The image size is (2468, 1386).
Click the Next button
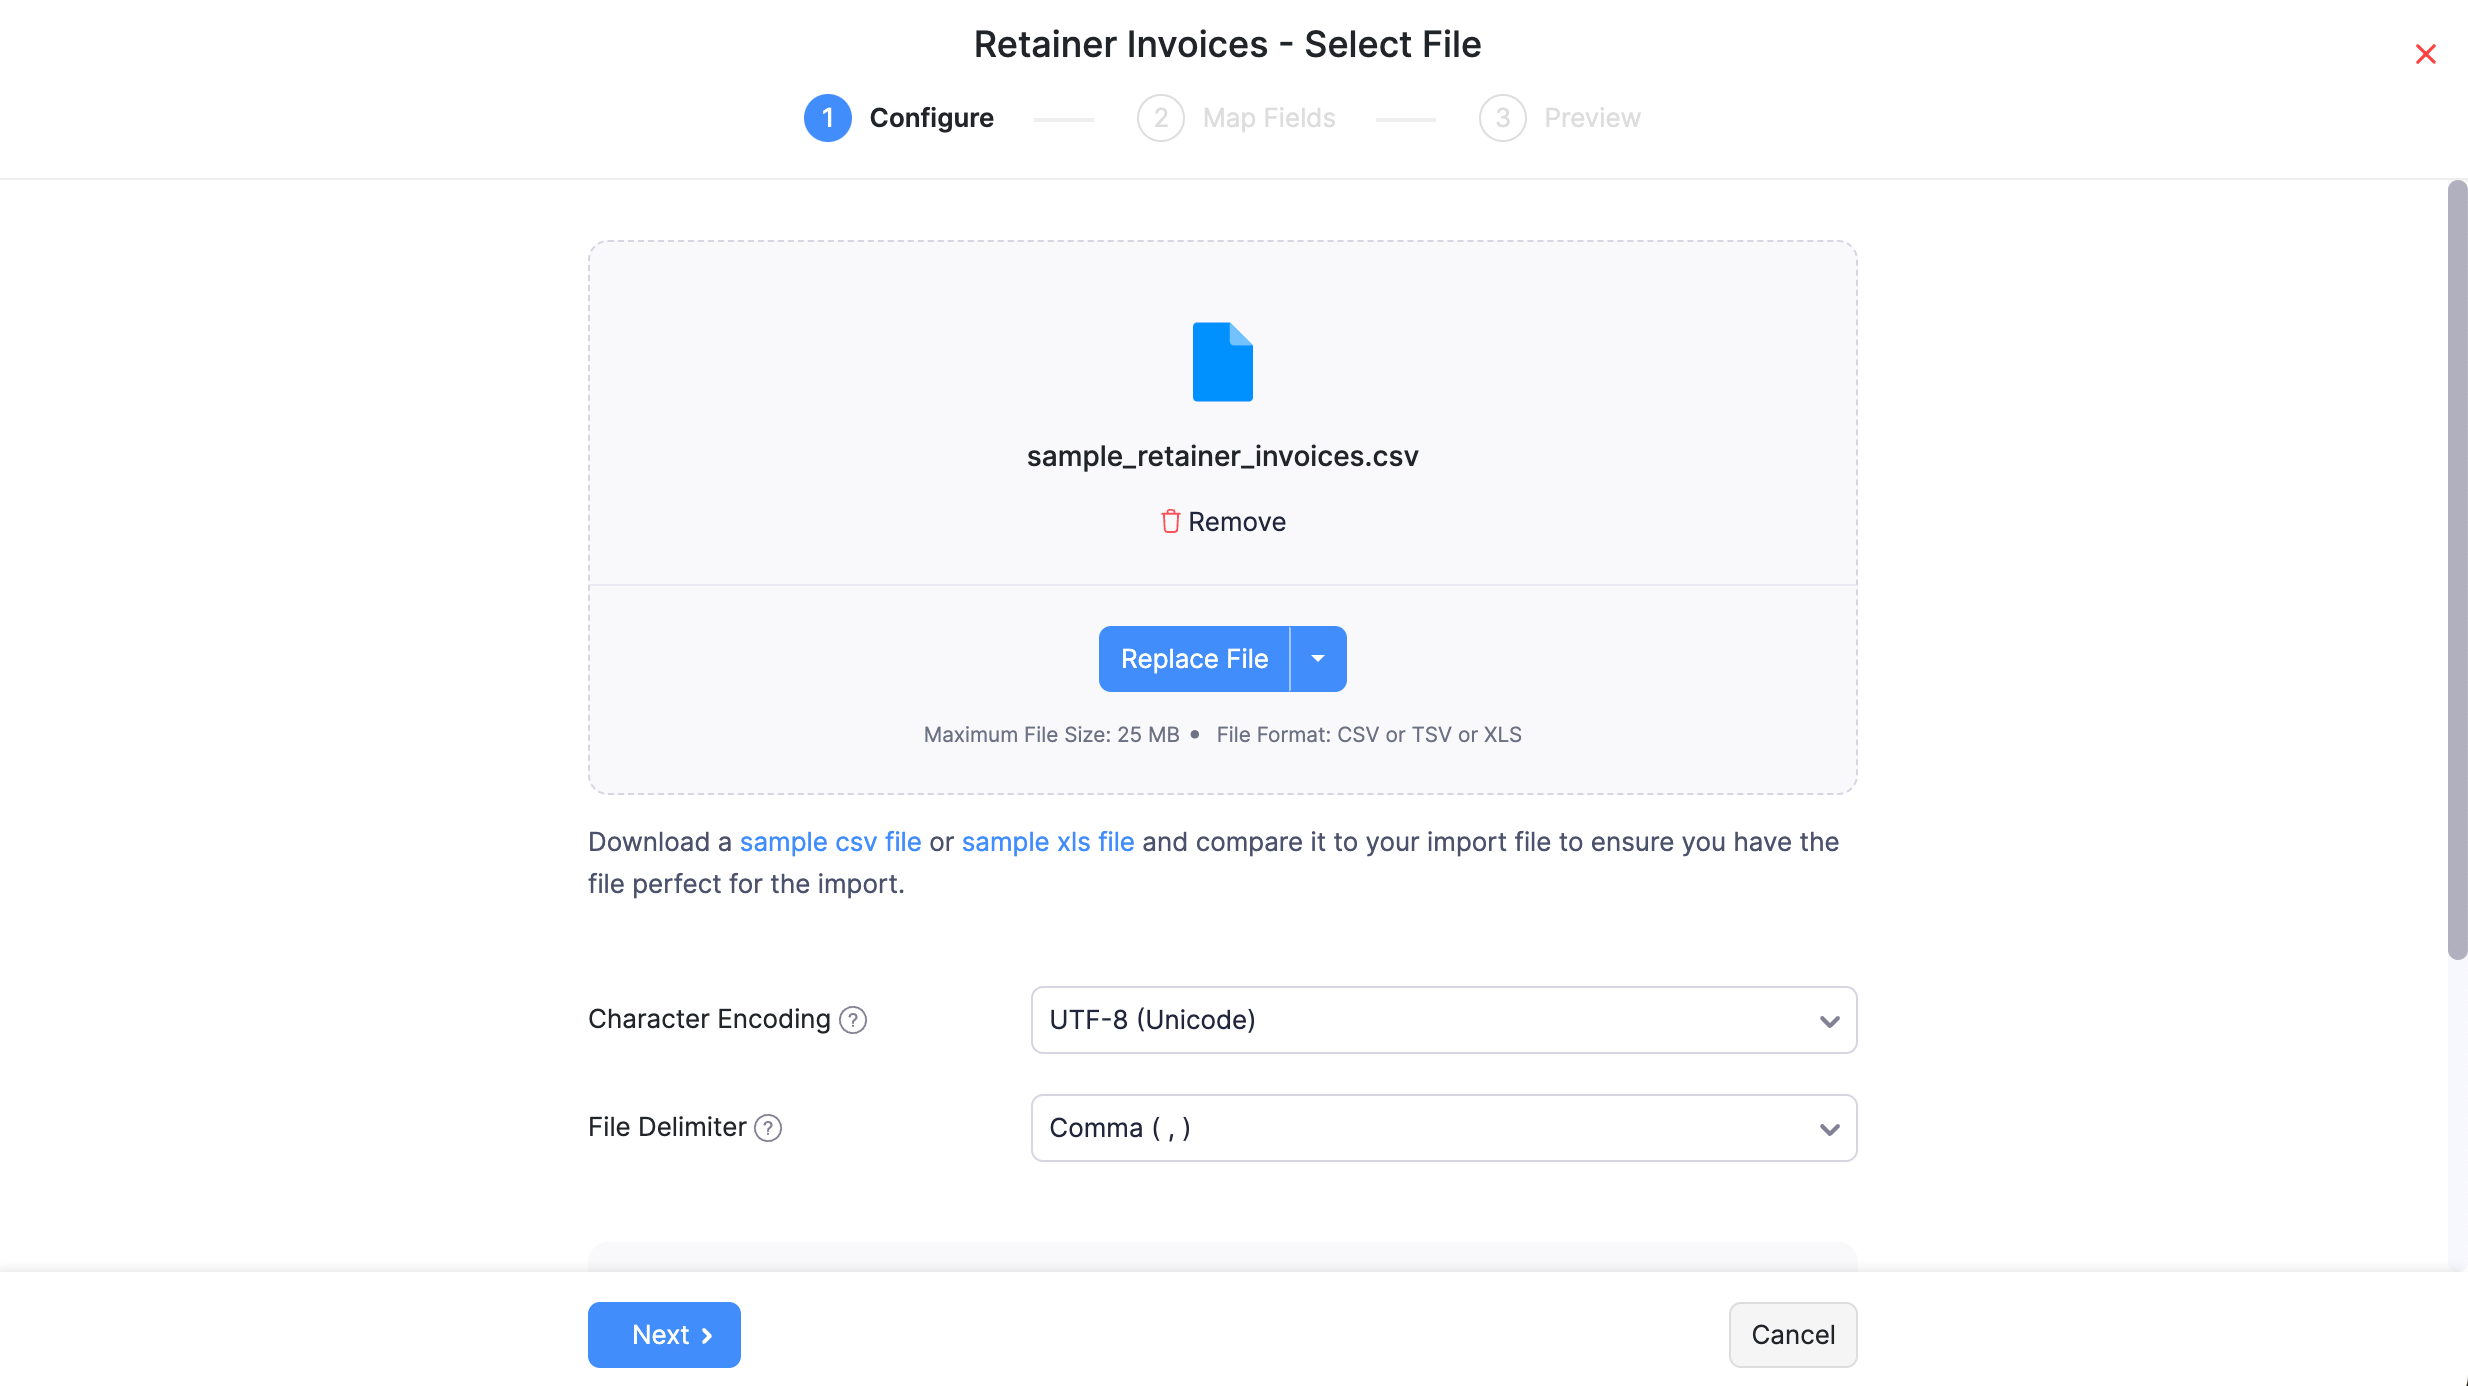[663, 1335]
